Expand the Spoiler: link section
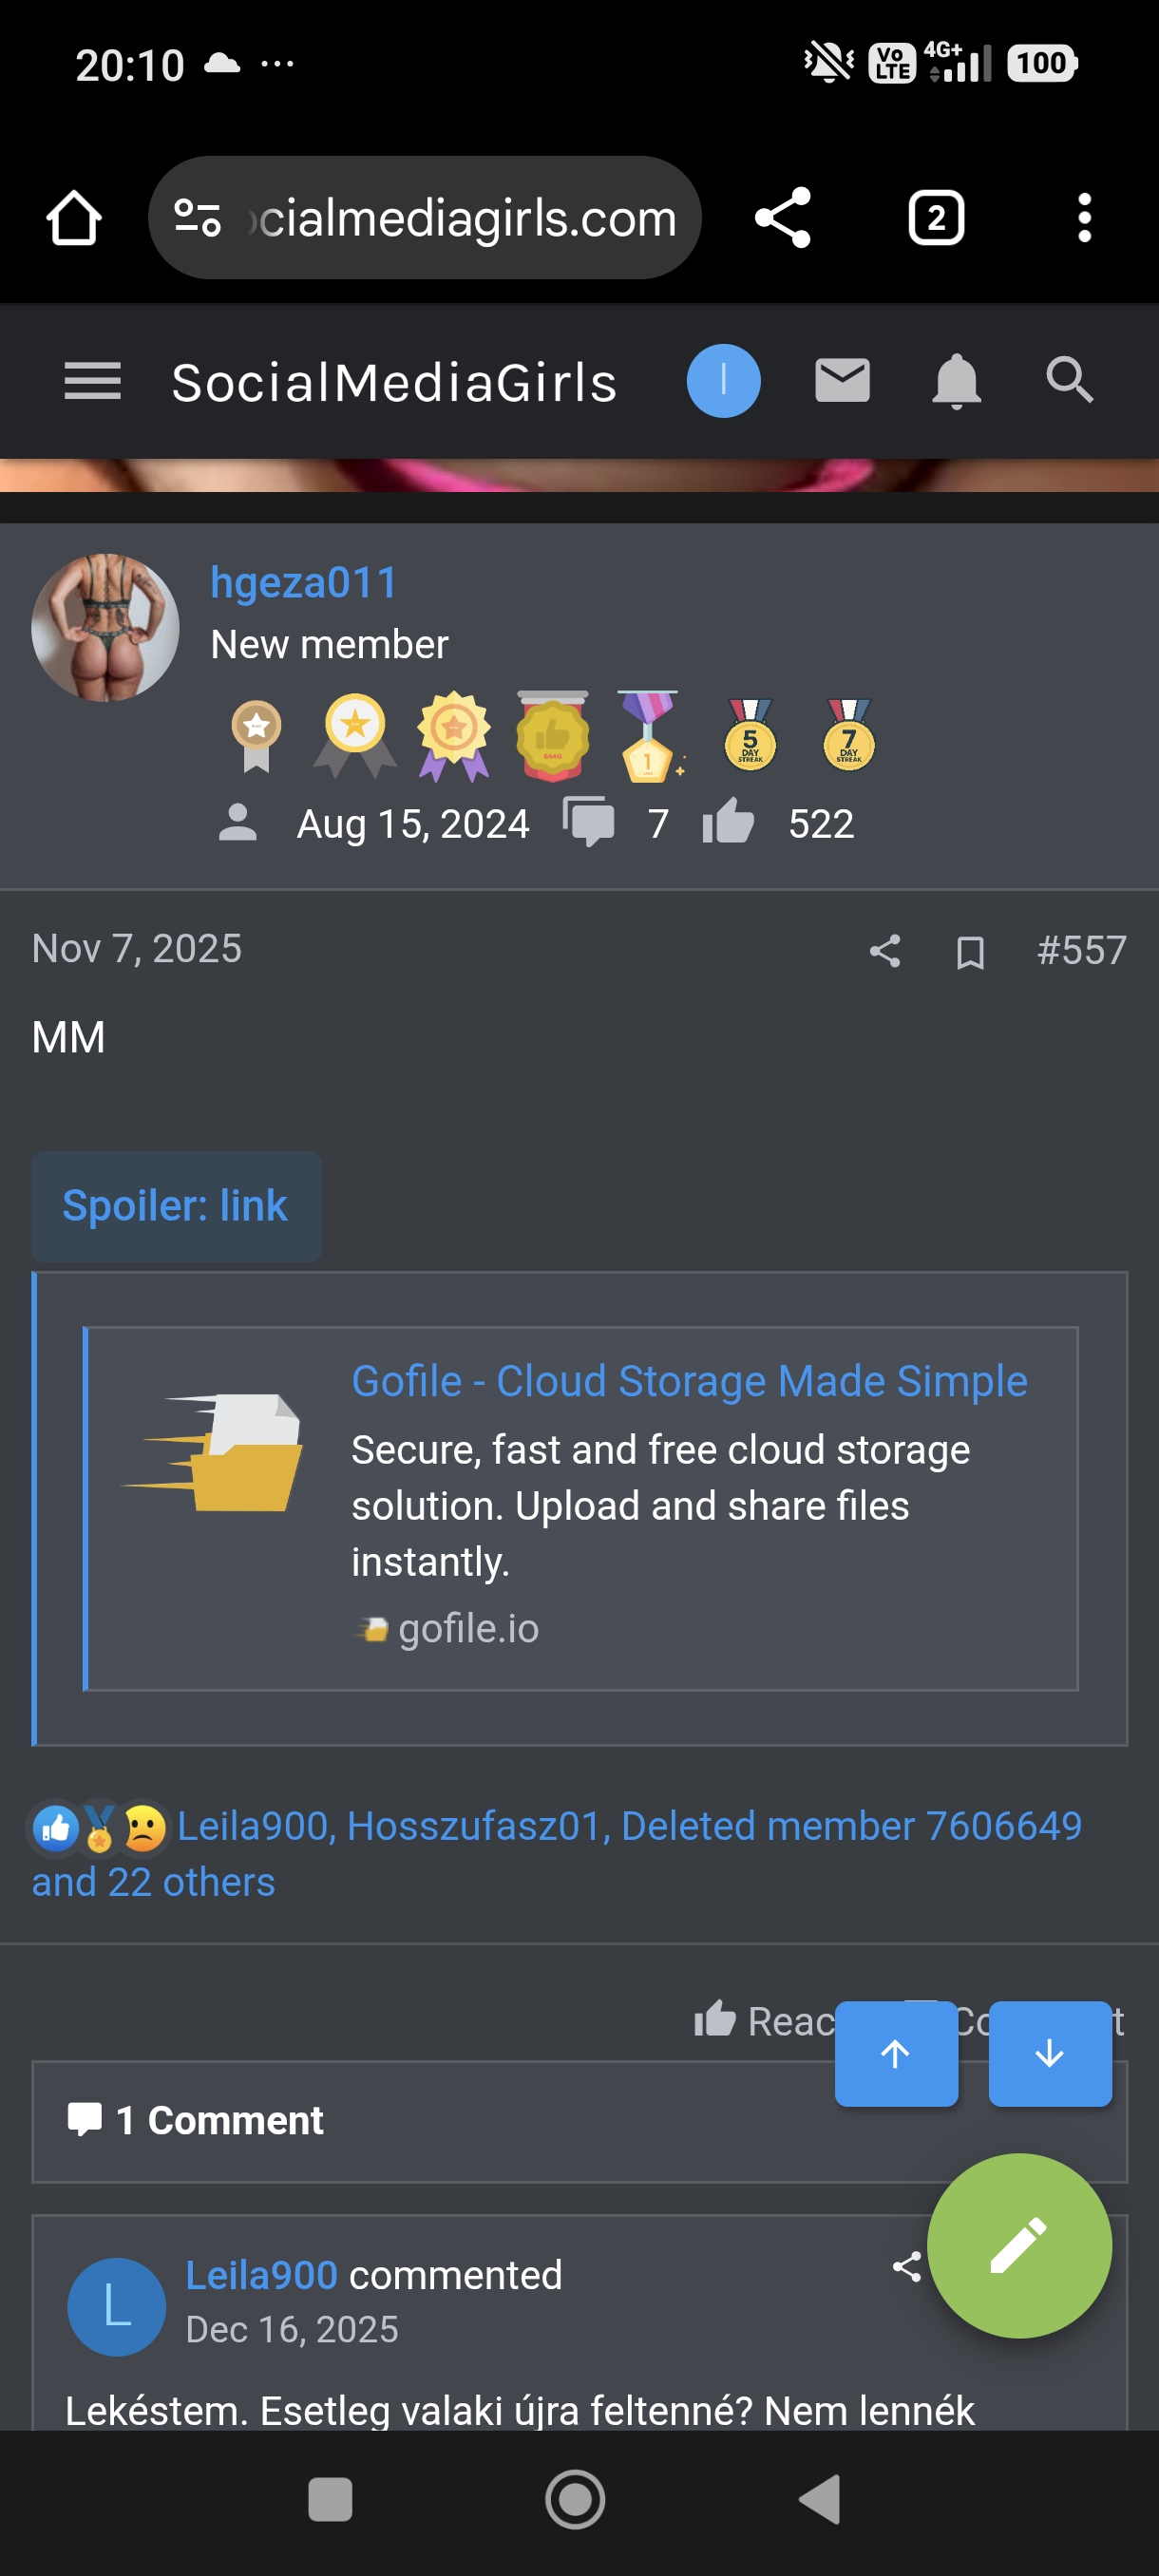Screen dimensions: 1159x2576 point(176,1206)
